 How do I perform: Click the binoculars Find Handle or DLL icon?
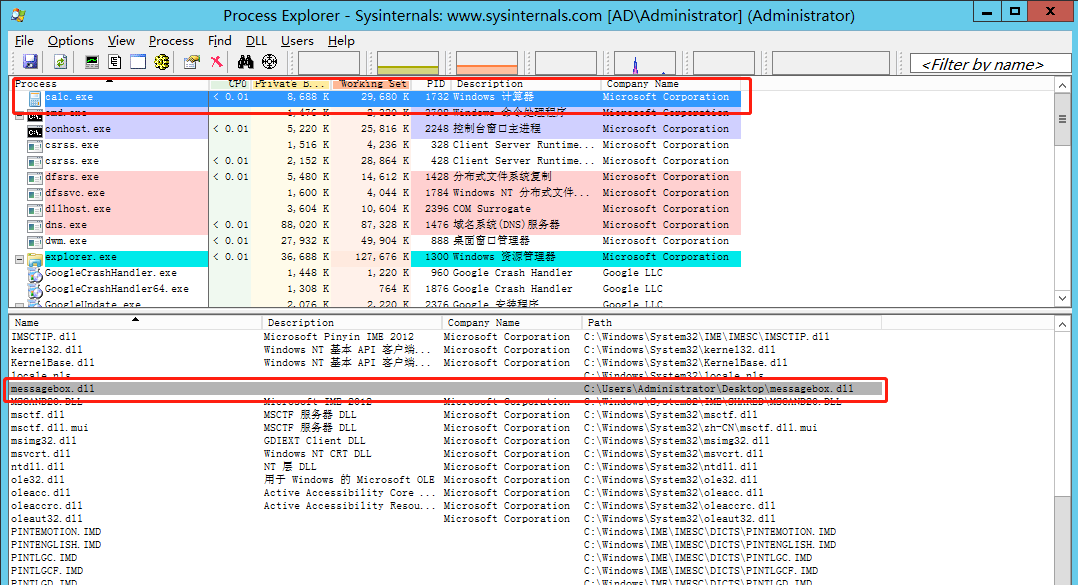[245, 62]
